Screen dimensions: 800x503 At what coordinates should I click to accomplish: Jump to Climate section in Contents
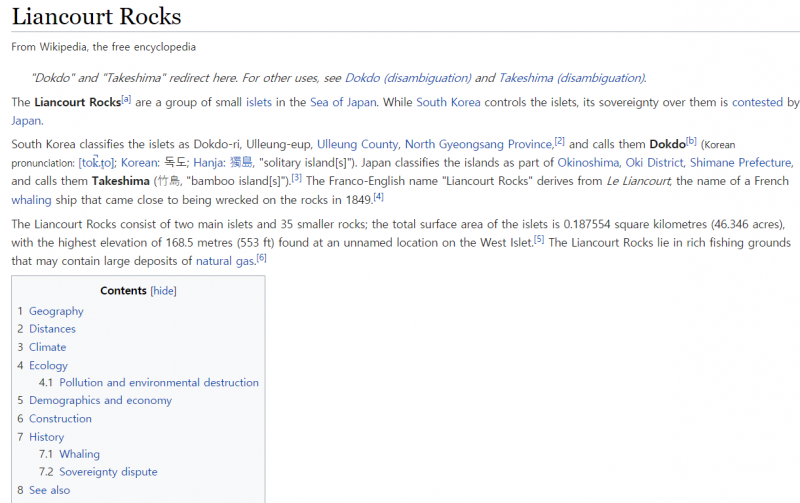pyautogui.click(x=47, y=347)
